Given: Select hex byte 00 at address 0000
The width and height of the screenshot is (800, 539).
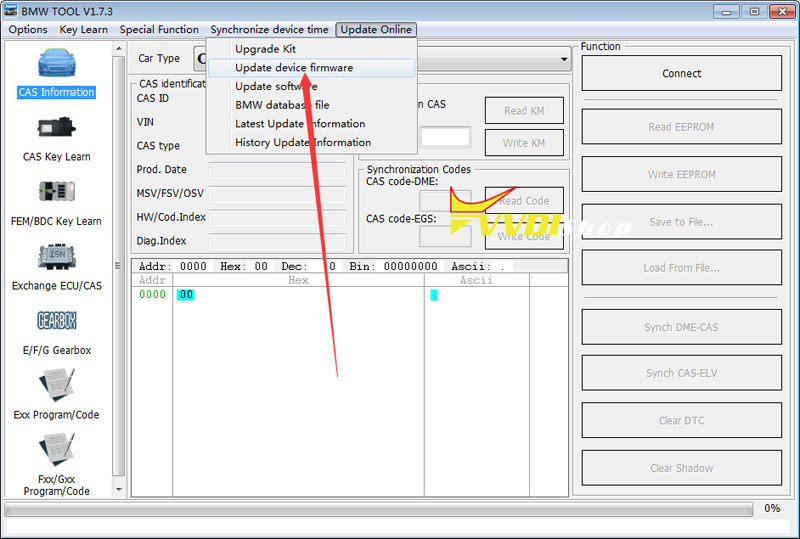Looking at the screenshot, I should [186, 294].
